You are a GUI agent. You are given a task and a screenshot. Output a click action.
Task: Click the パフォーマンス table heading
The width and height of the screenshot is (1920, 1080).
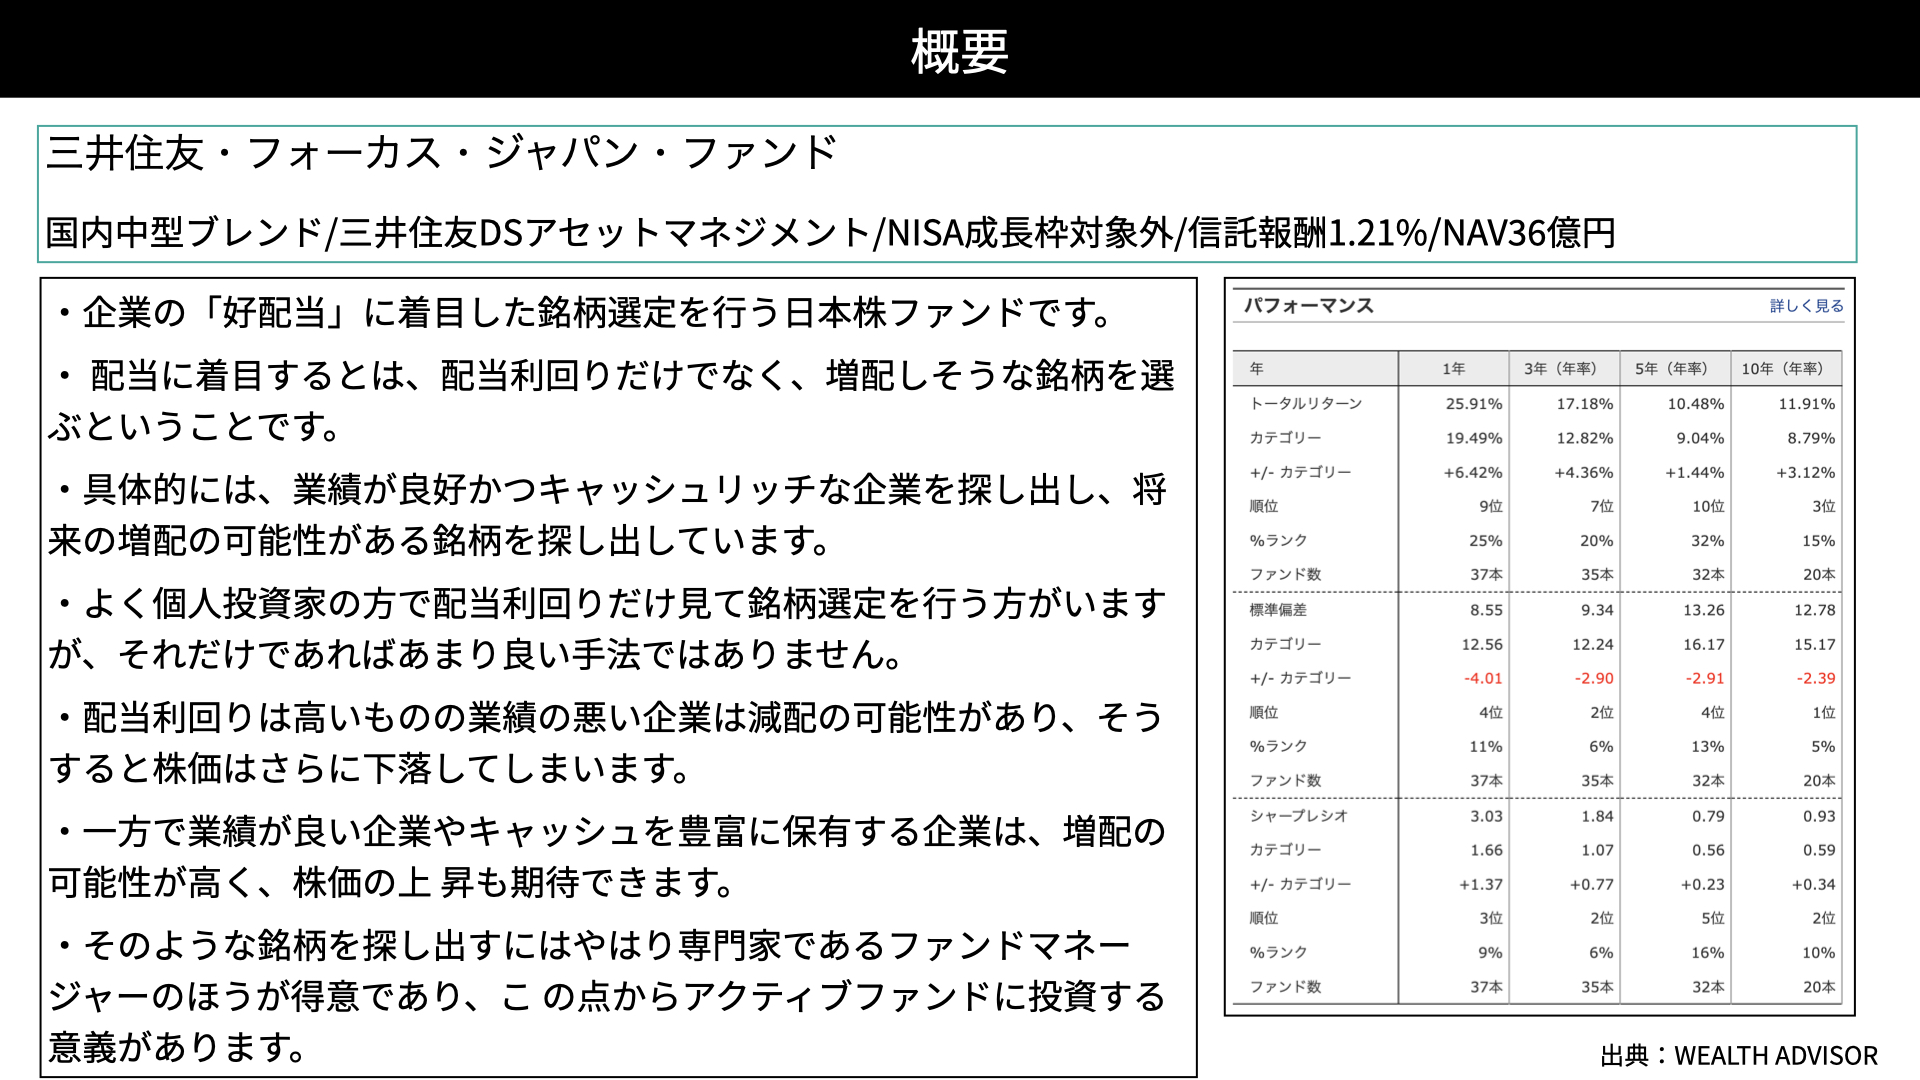(x=1308, y=306)
